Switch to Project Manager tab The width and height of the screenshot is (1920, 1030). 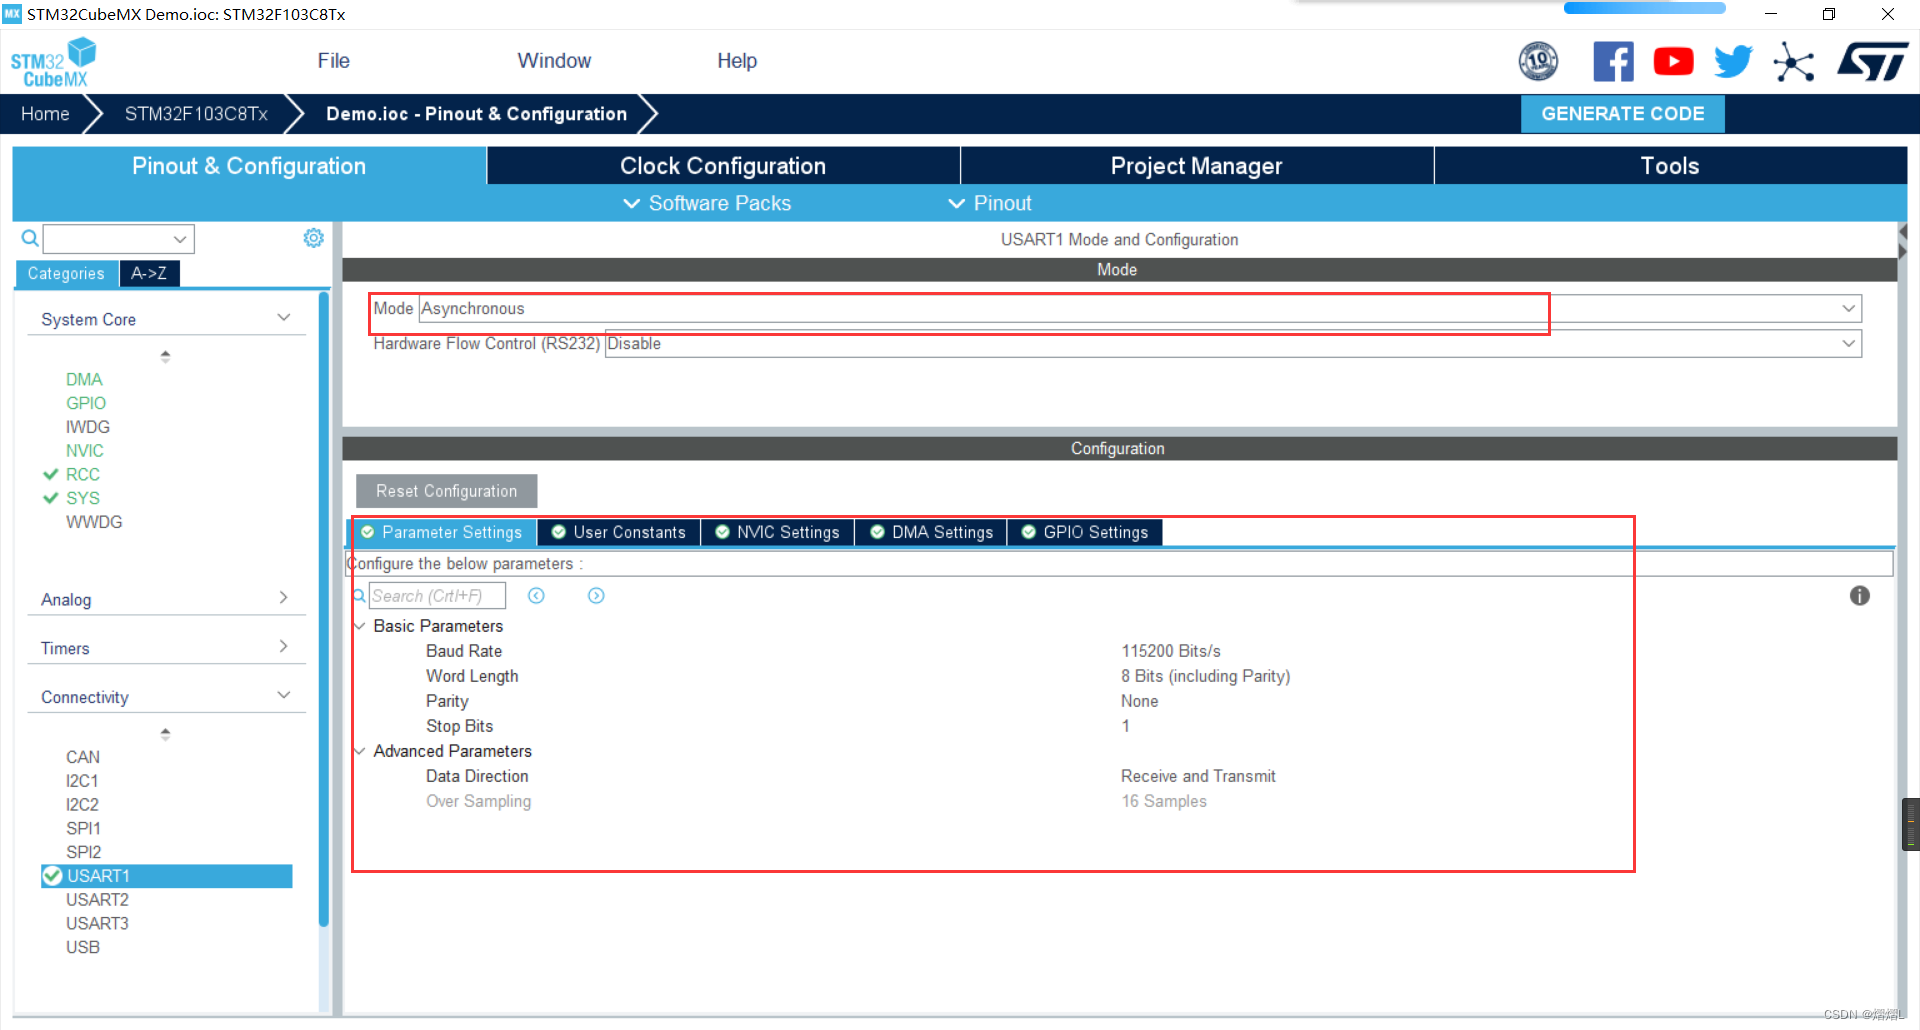[1196, 166]
